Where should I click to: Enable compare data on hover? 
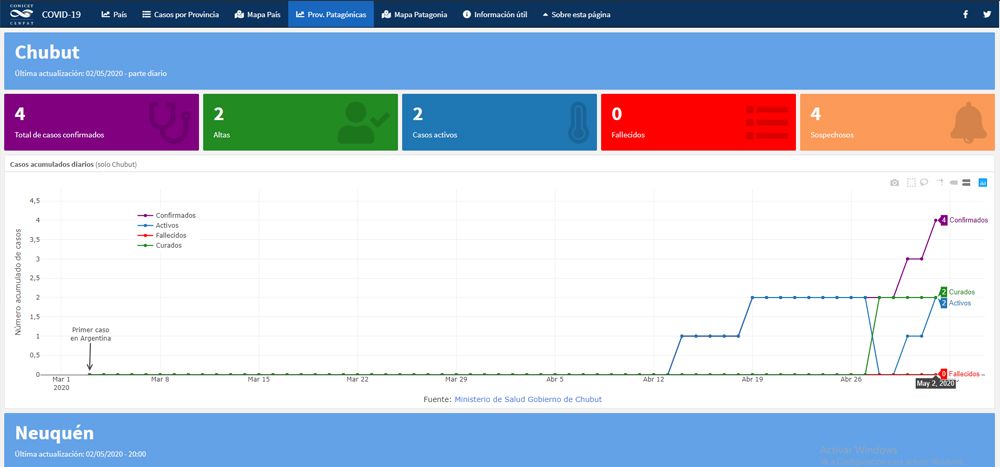click(x=968, y=183)
